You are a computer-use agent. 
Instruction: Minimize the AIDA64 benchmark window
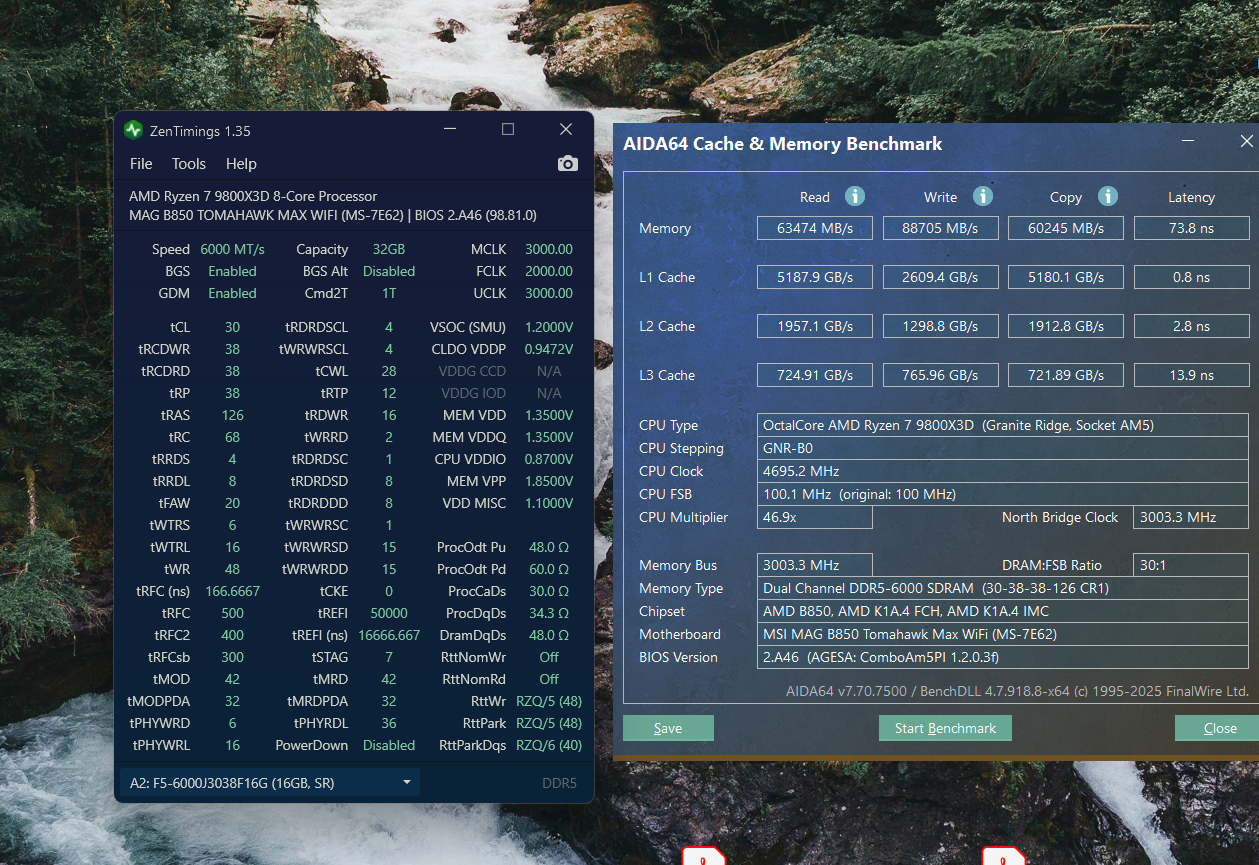click(1188, 141)
